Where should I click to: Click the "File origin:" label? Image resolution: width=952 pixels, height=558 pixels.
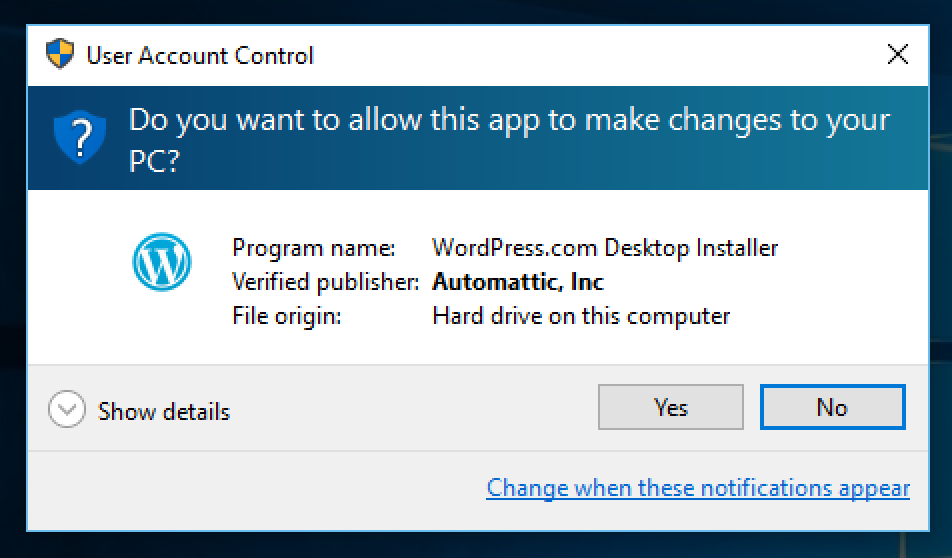[x=287, y=316]
